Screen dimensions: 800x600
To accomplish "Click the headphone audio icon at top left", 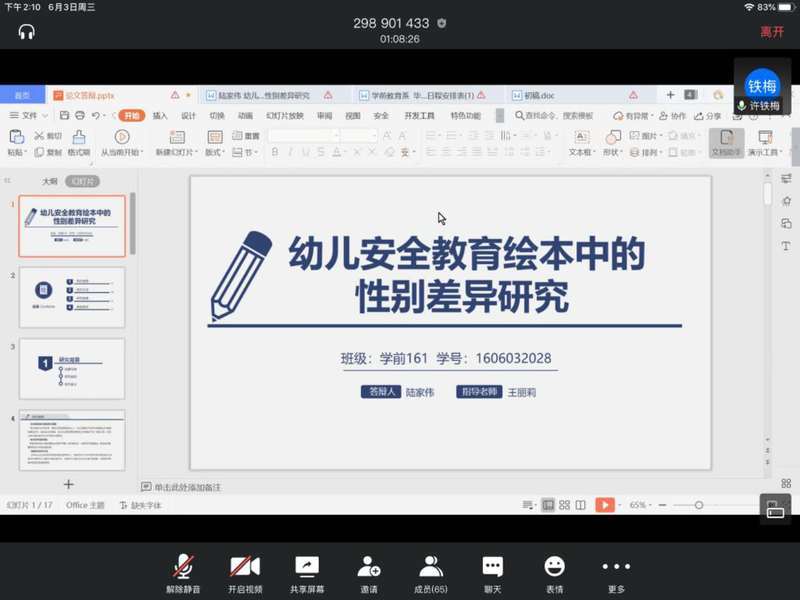I will (27, 31).
